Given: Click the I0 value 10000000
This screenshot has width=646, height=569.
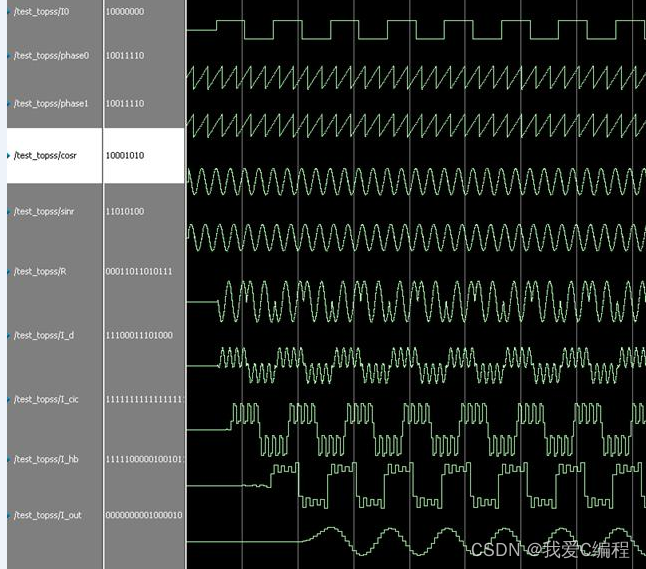Looking at the screenshot, I should click(x=125, y=12).
